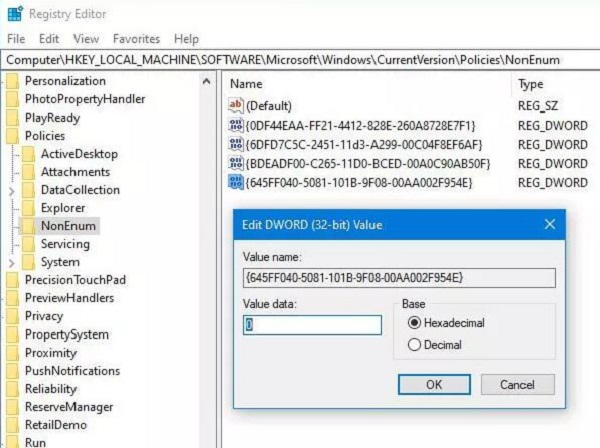The height and width of the screenshot is (448, 600).
Task: Click the REG_SZ type cell
Action: tap(538, 106)
